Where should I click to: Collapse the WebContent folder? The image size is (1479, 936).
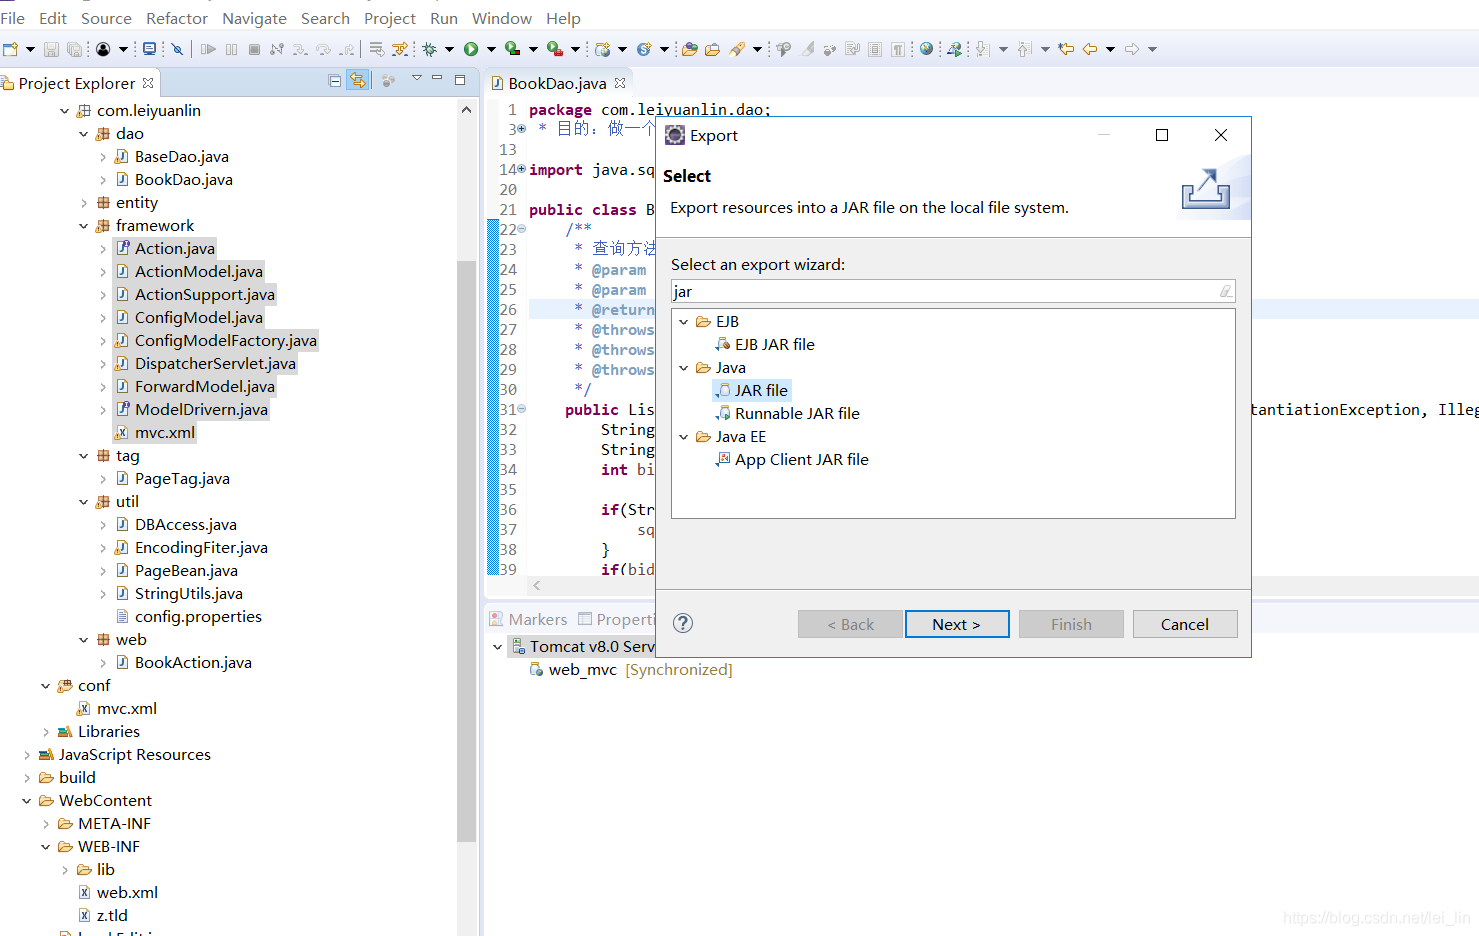[x=27, y=801]
